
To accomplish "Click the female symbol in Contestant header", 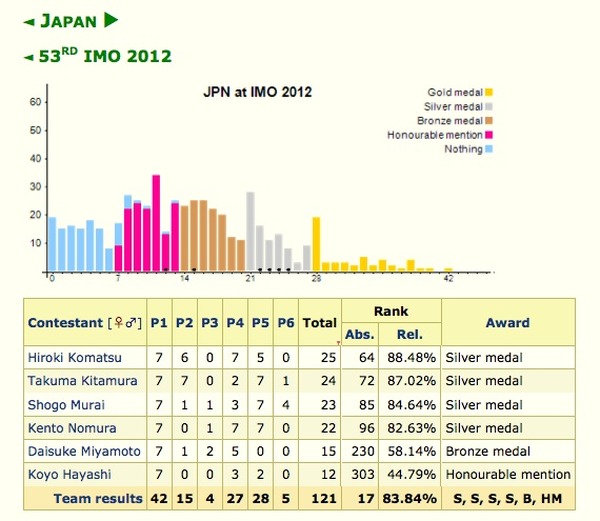I will pos(119,322).
